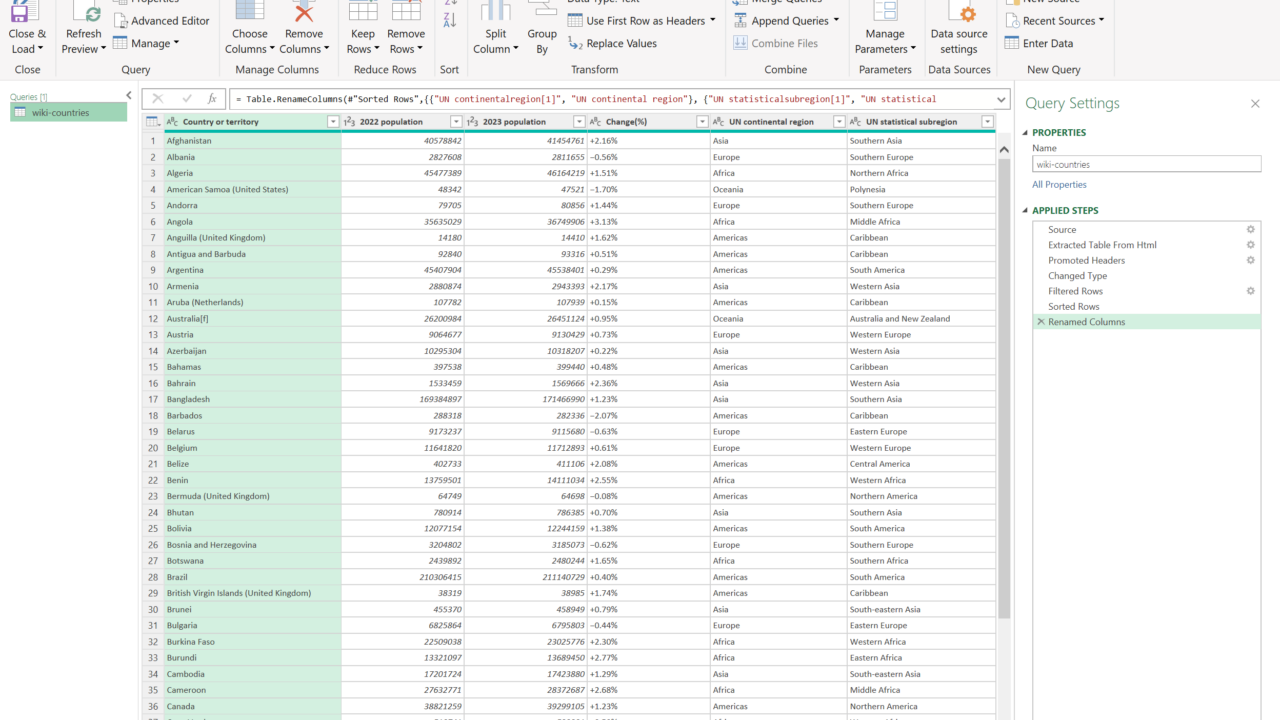Delete the Renamed Columns step
The height and width of the screenshot is (720, 1280).
pyautogui.click(x=1041, y=322)
